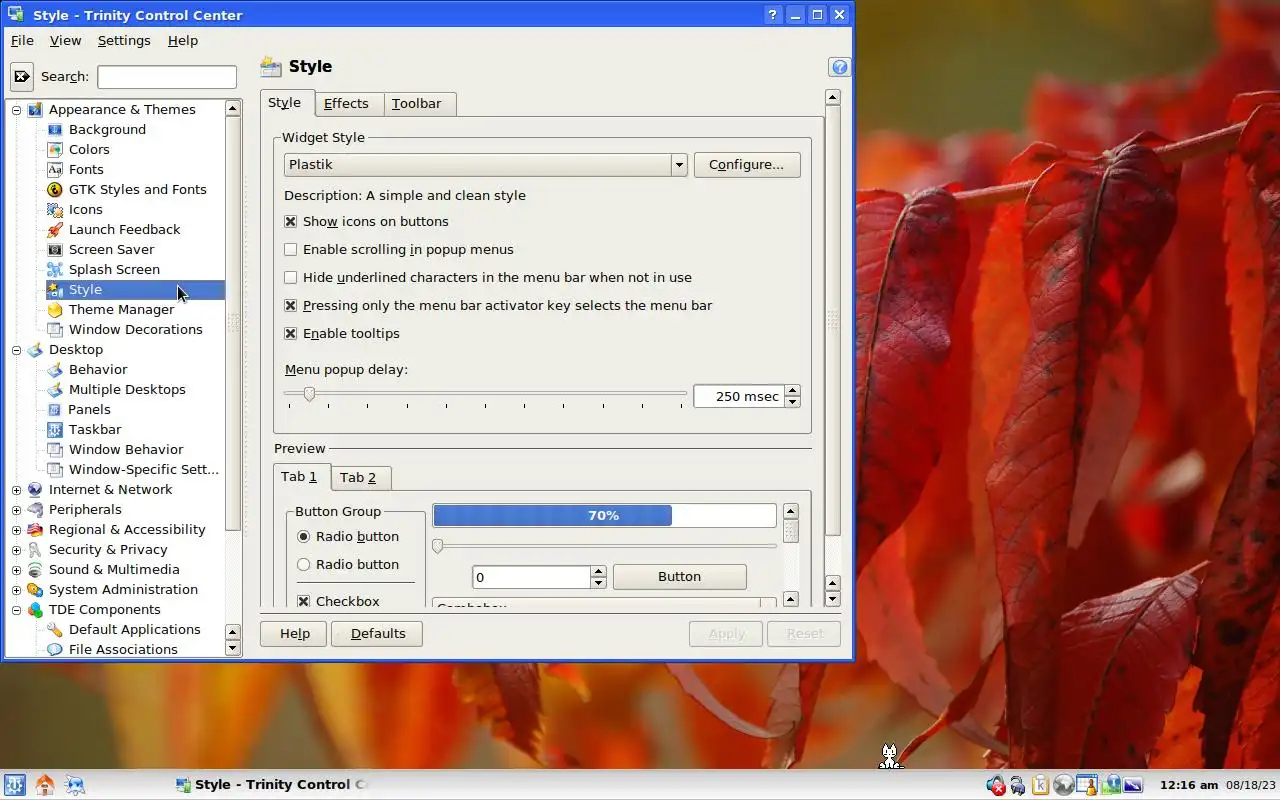1280x800 pixels.
Task: Open the Background settings icon in tree
Action: click(x=54, y=130)
